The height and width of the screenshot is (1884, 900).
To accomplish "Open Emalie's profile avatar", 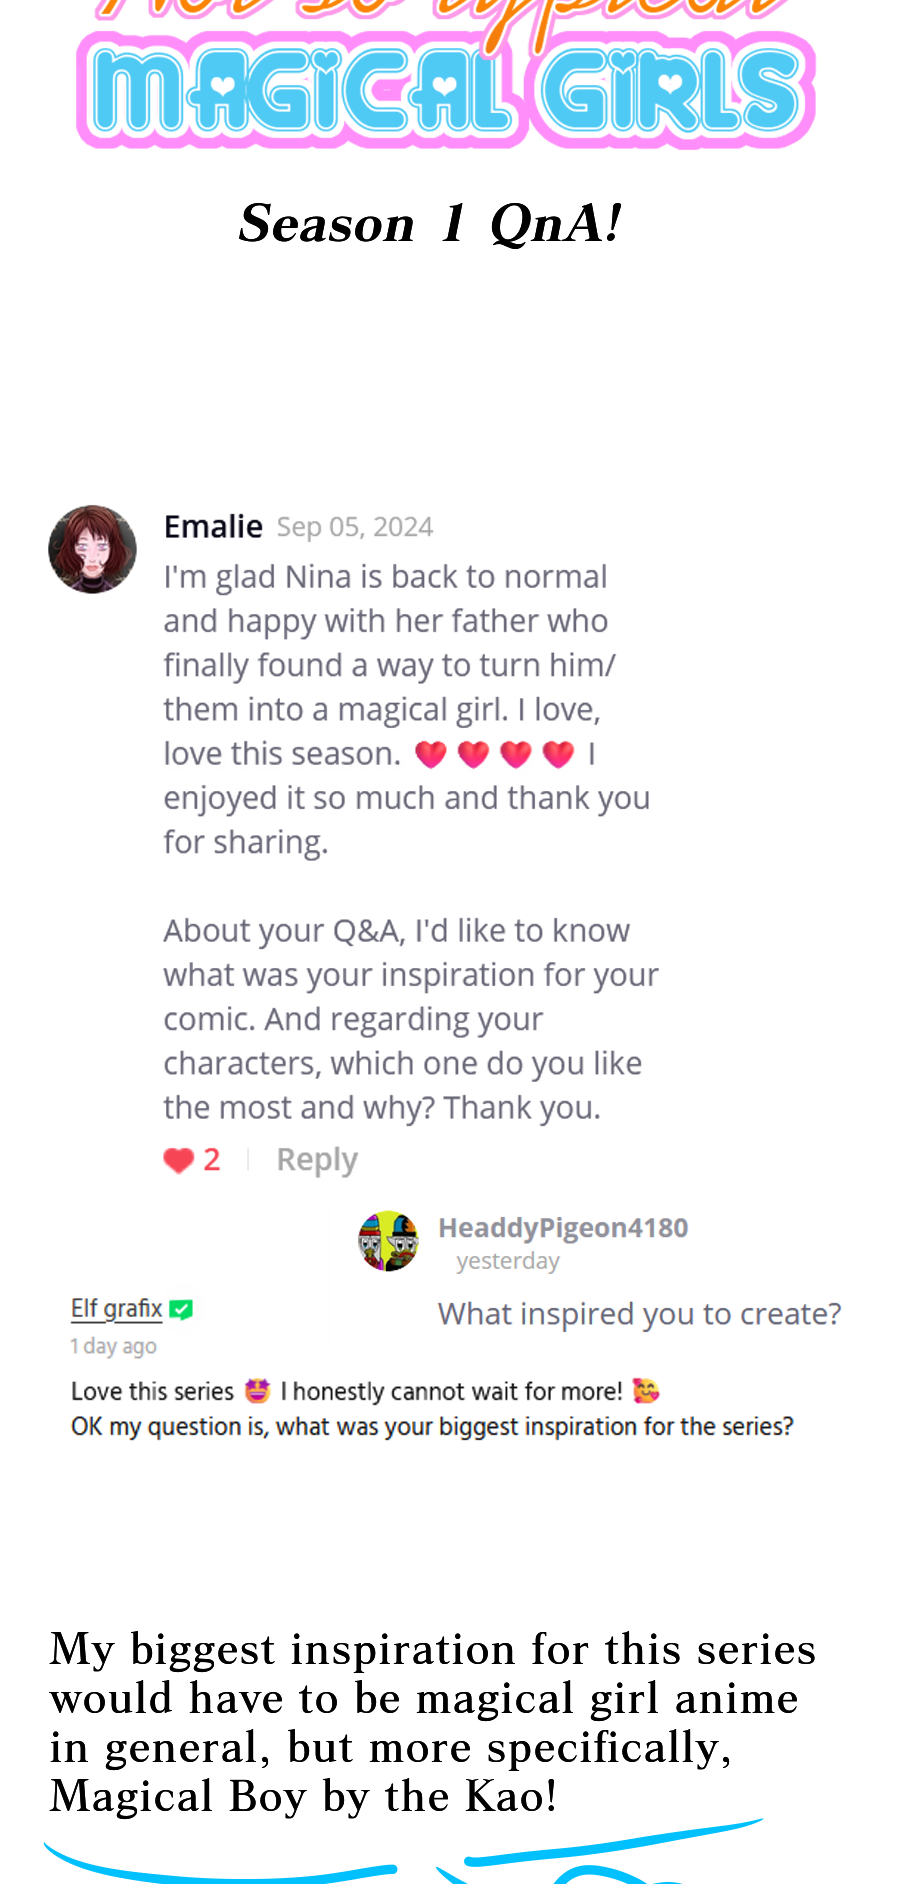I will pyautogui.click(x=92, y=549).
